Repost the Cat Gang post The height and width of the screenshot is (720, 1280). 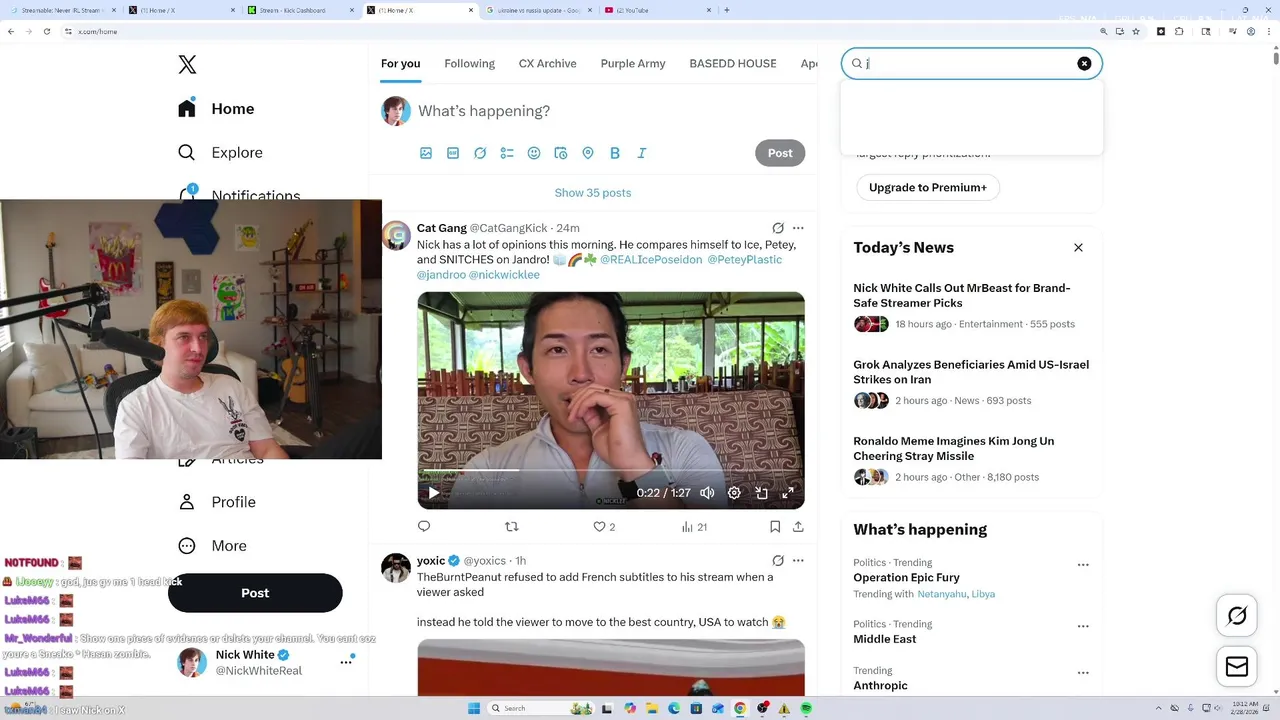point(512,526)
